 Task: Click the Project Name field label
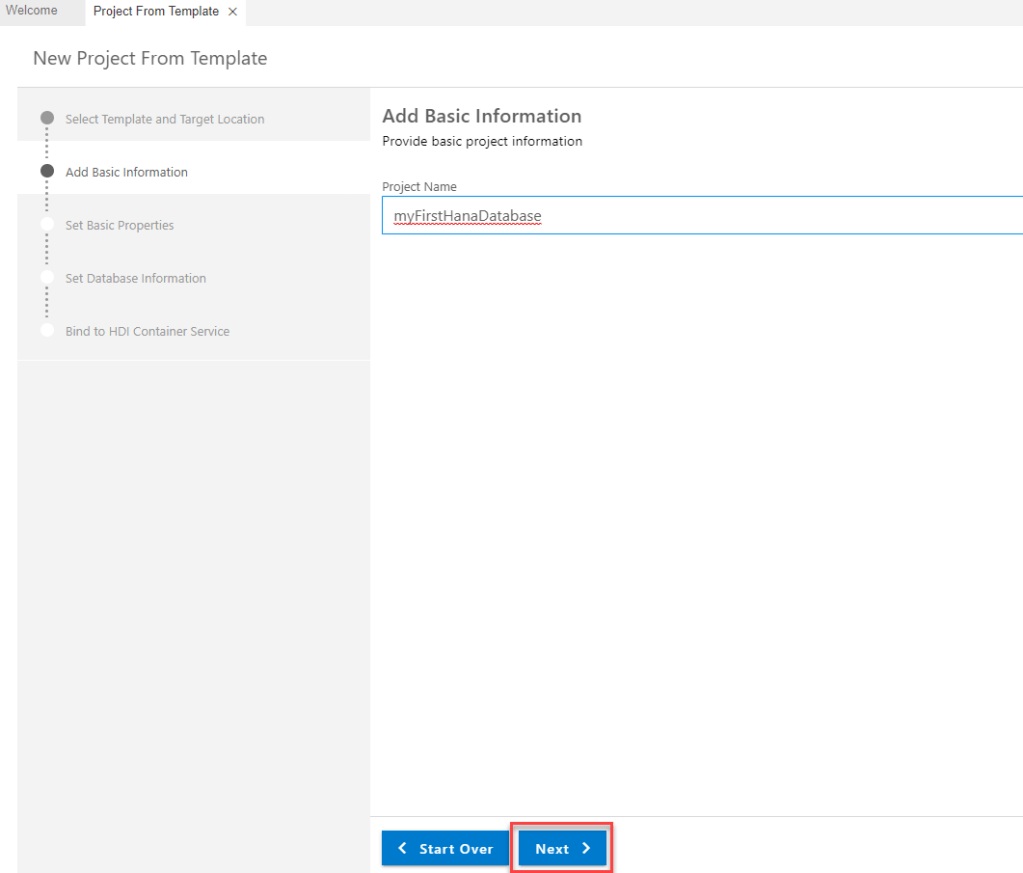click(419, 187)
